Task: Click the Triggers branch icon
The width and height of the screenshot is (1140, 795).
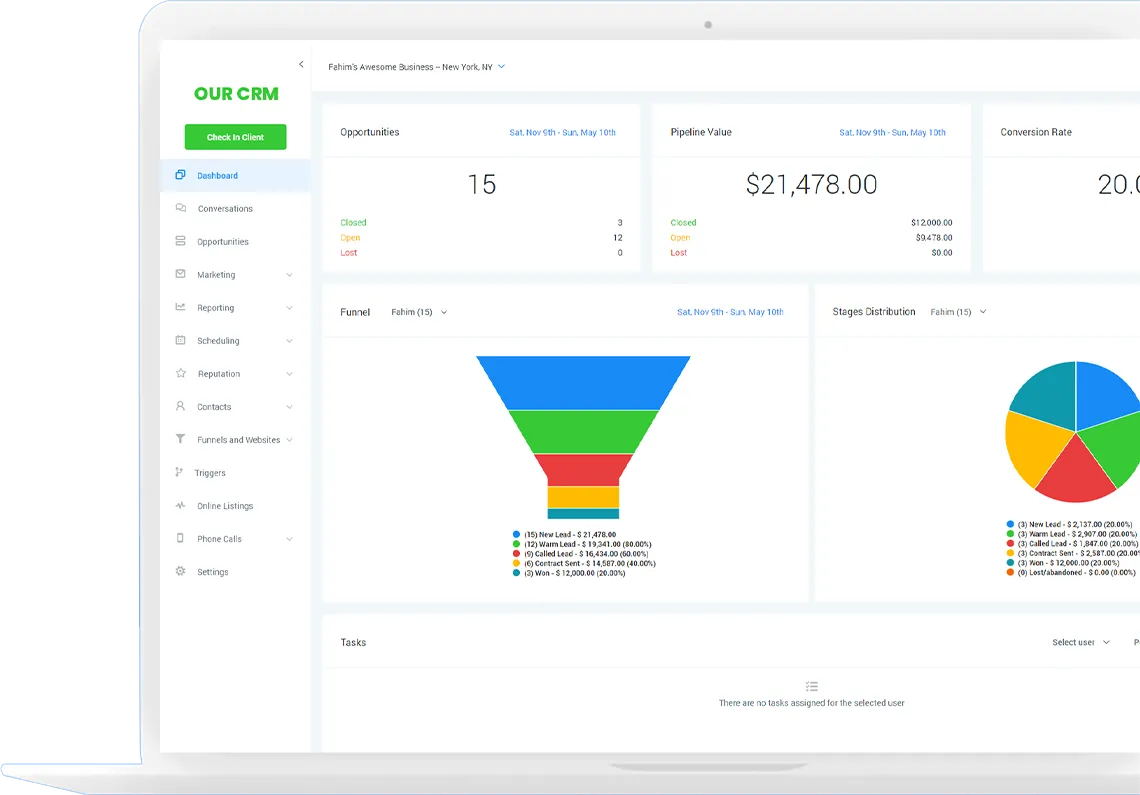Action: (x=179, y=472)
